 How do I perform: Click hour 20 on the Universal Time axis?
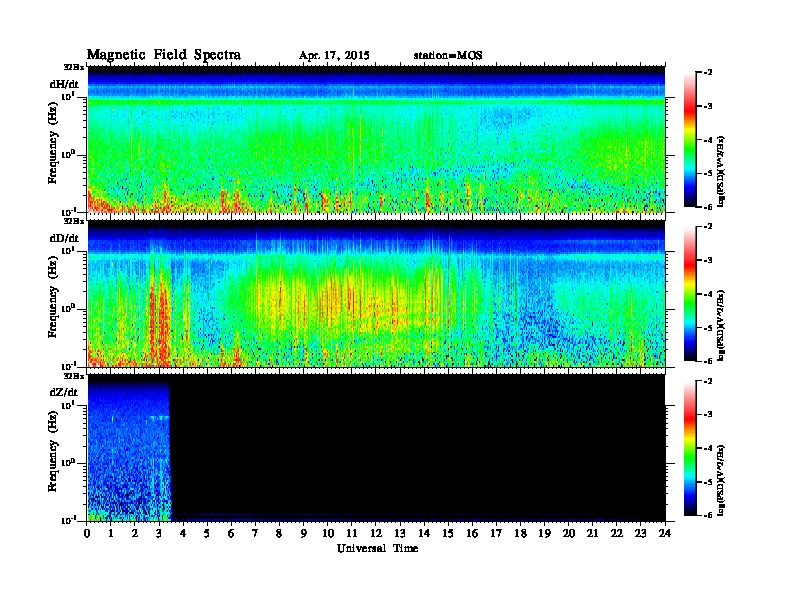569,533
